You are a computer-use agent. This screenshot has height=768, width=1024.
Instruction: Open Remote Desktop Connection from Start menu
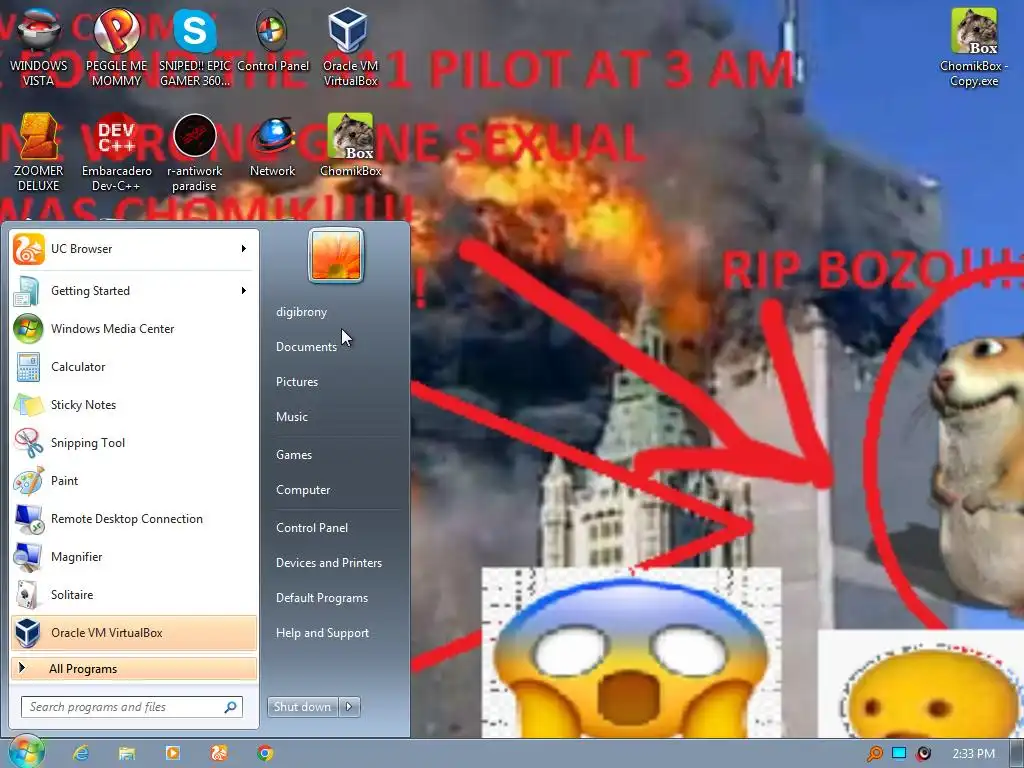coord(134,519)
